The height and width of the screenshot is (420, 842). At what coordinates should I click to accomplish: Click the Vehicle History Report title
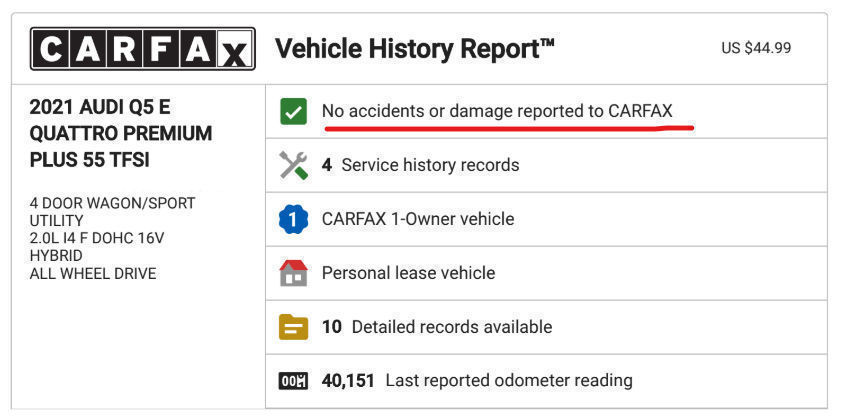tap(415, 48)
